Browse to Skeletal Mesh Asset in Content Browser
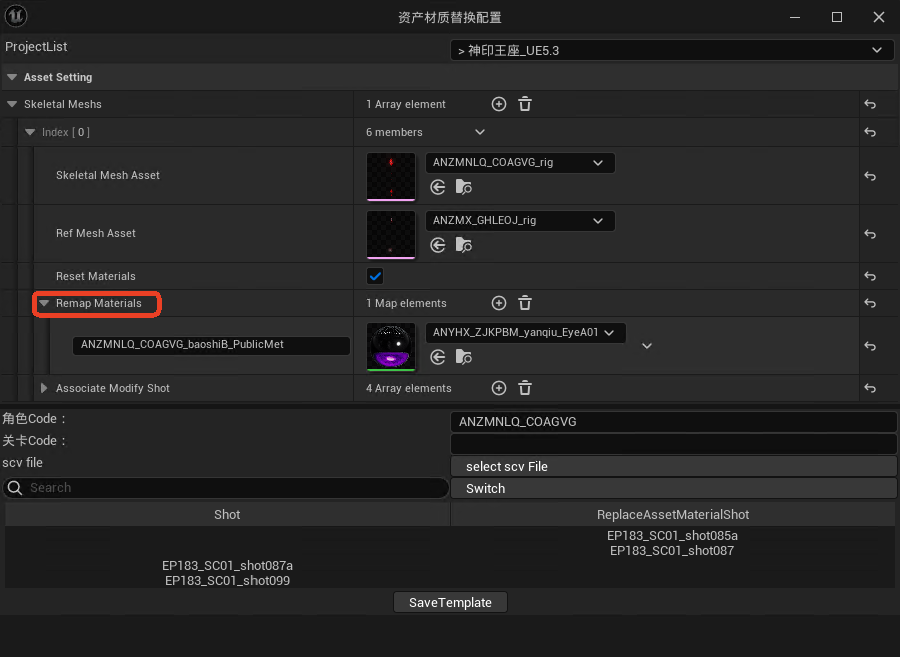Image resolution: width=900 pixels, height=657 pixels. pyautogui.click(x=463, y=187)
